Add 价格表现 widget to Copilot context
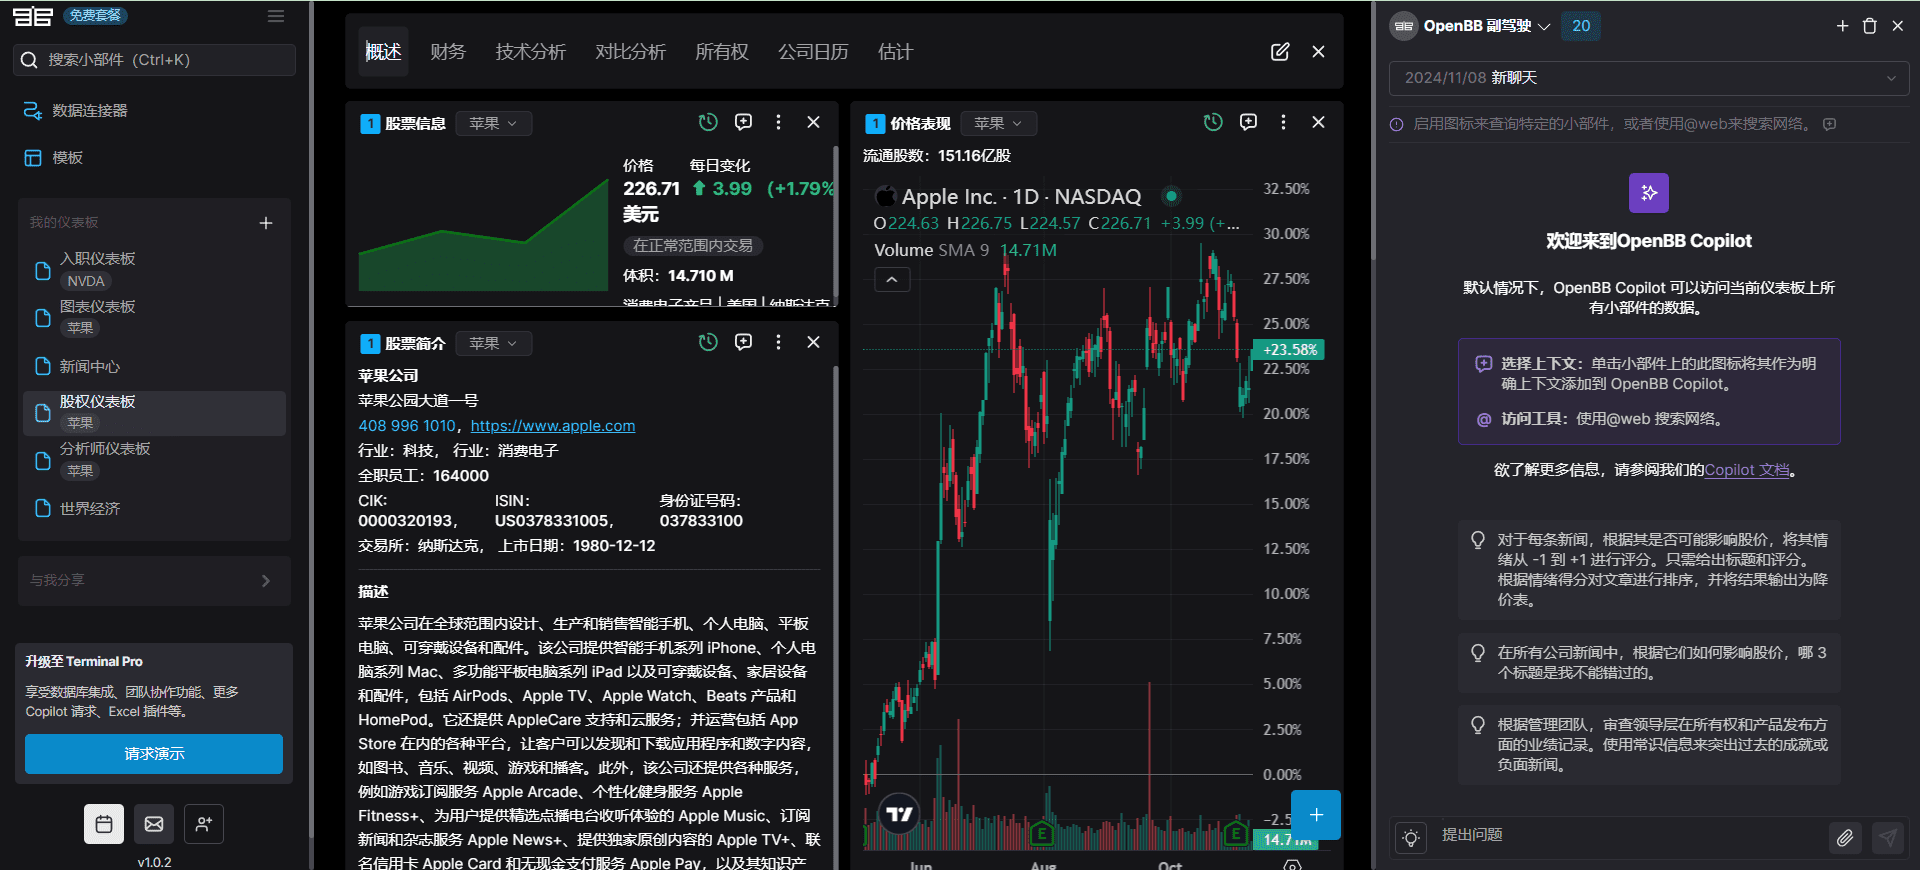 click(x=1248, y=122)
